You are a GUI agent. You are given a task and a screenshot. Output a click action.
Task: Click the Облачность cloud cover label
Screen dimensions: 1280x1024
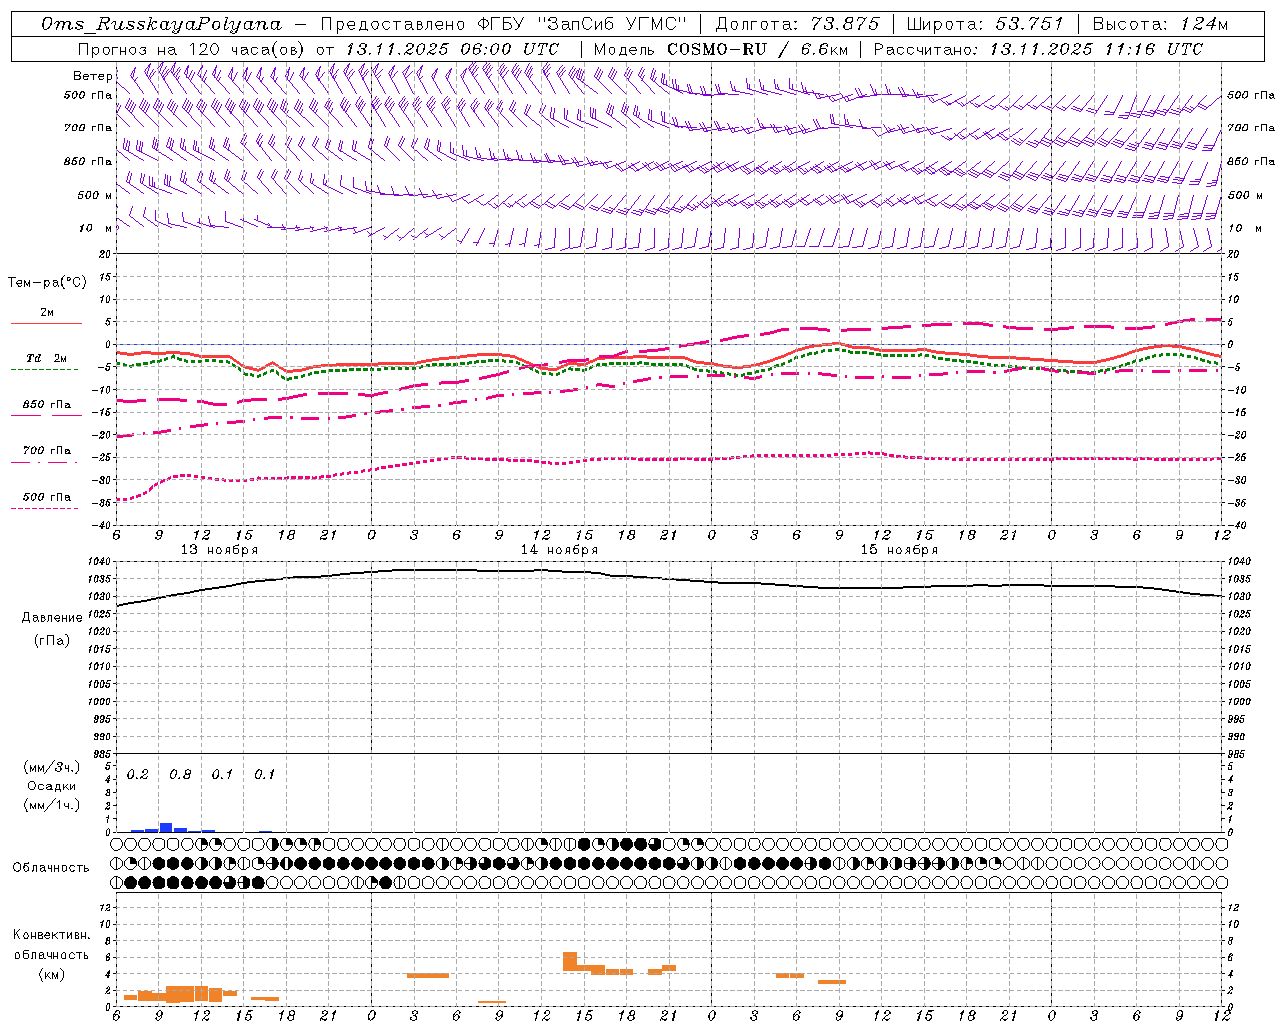tap(51, 868)
